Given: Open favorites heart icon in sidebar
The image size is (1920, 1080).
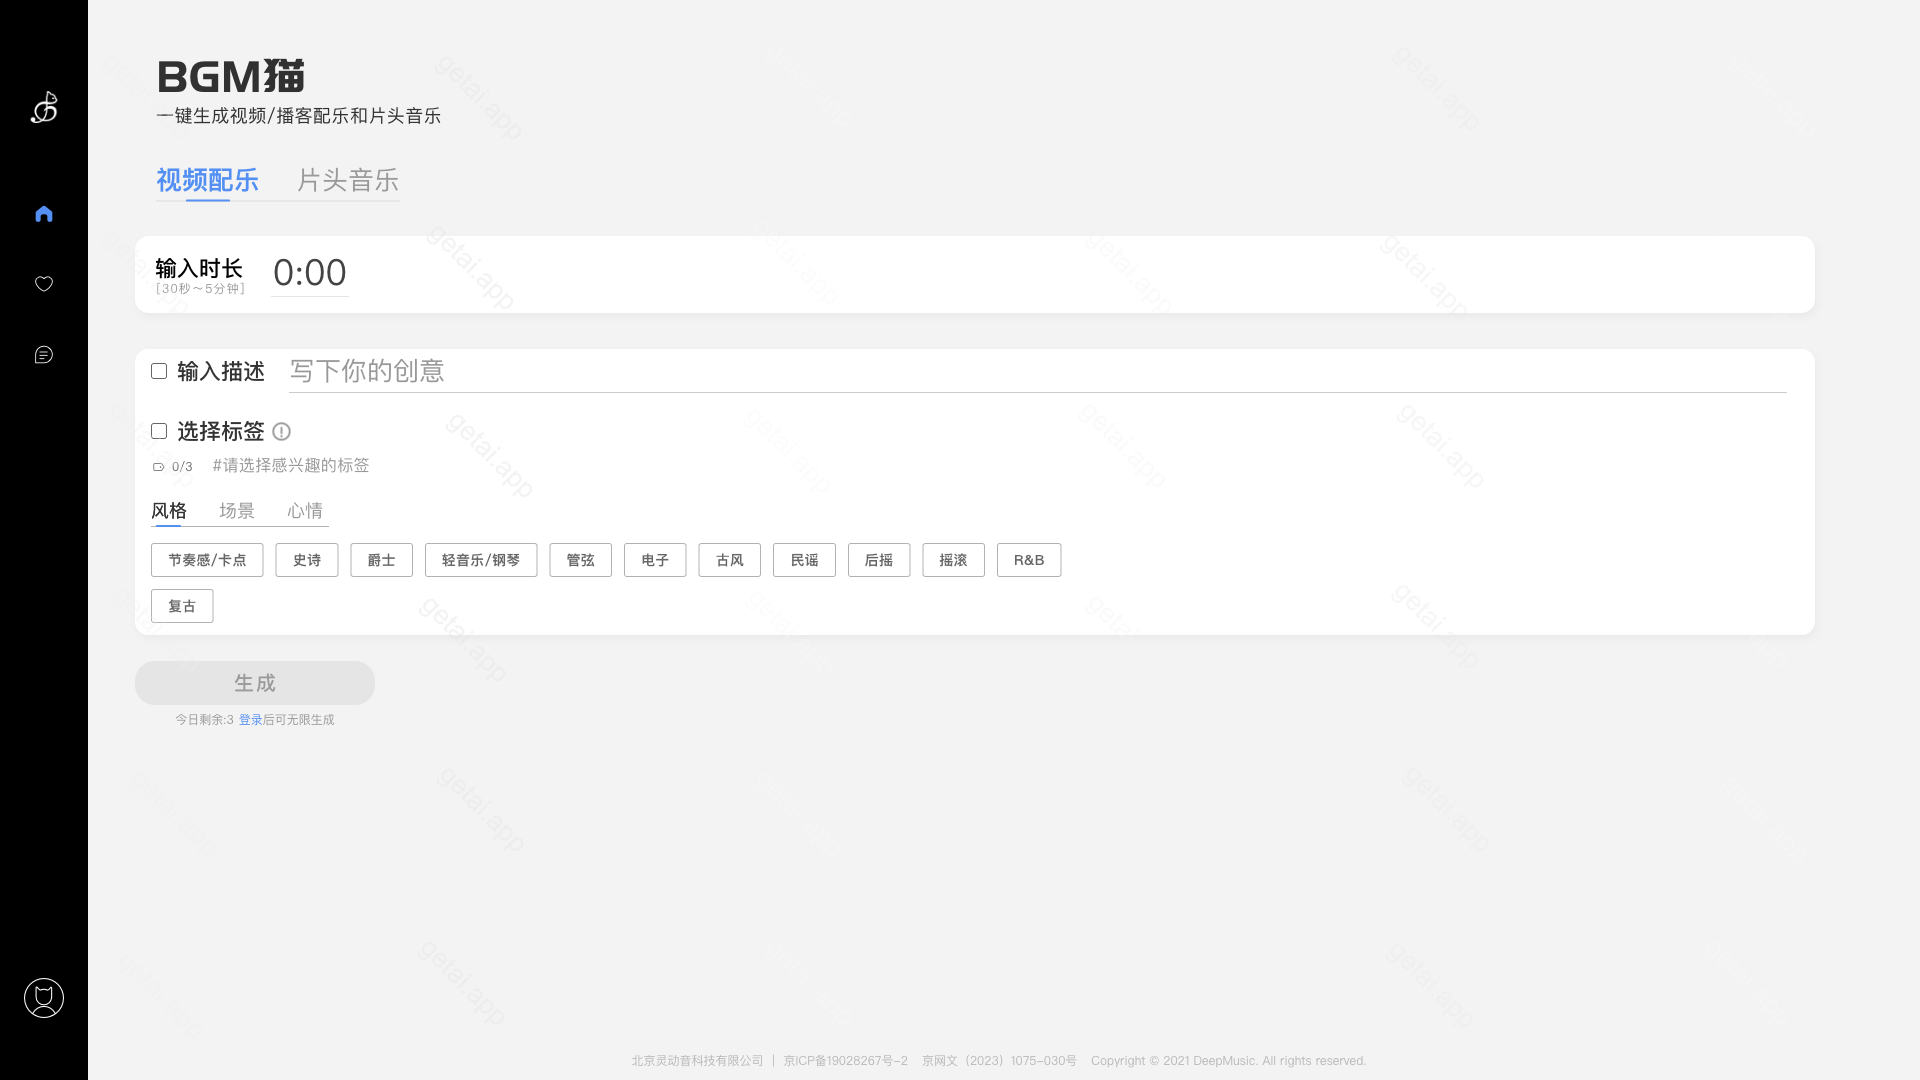Looking at the screenshot, I should [x=44, y=284].
